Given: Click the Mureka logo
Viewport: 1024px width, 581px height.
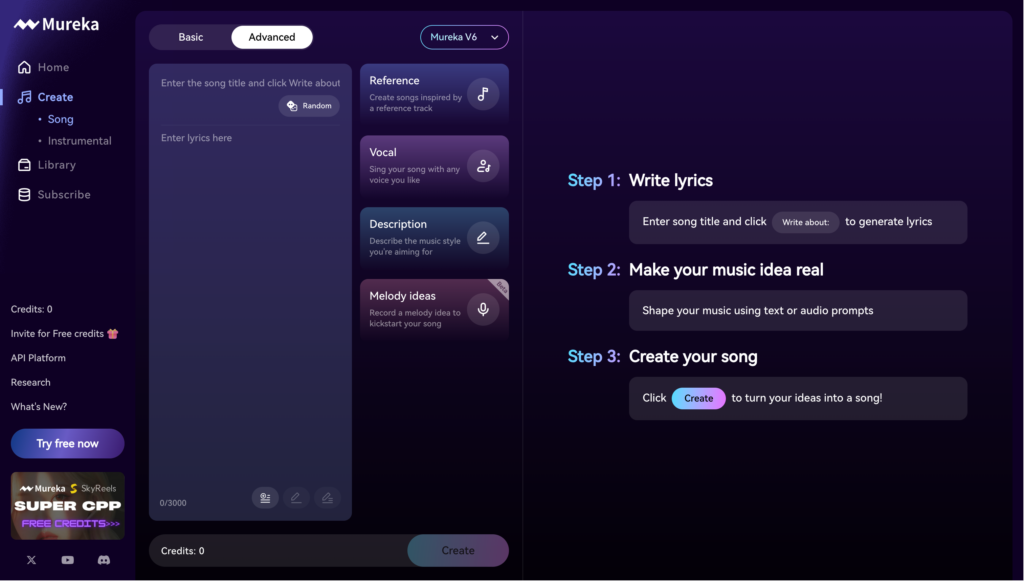Looking at the screenshot, I should (x=57, y=25).
